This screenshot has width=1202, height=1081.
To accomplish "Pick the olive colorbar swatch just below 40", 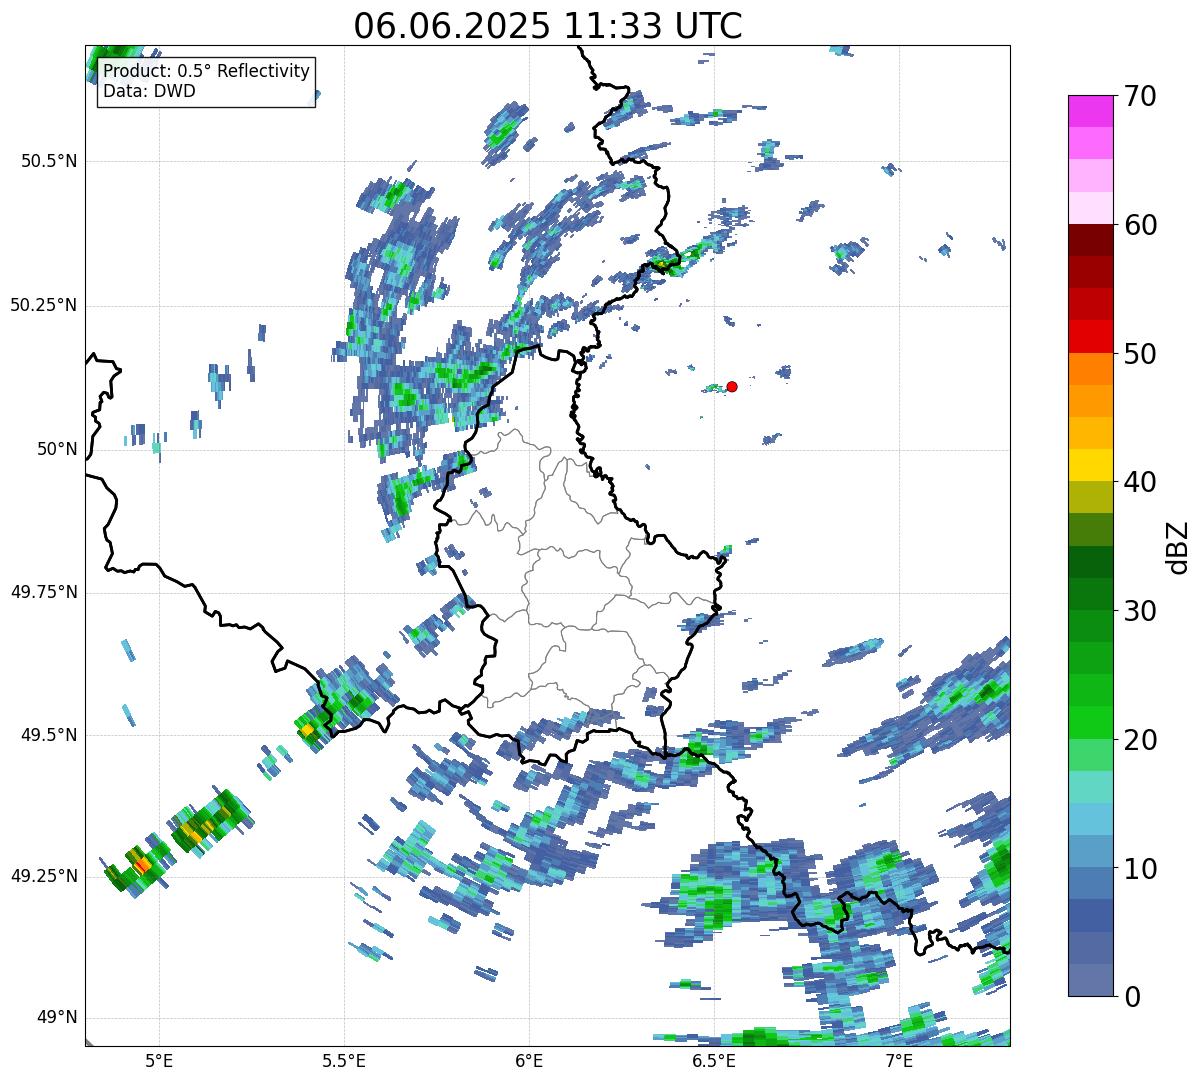I will (1091, 497).
